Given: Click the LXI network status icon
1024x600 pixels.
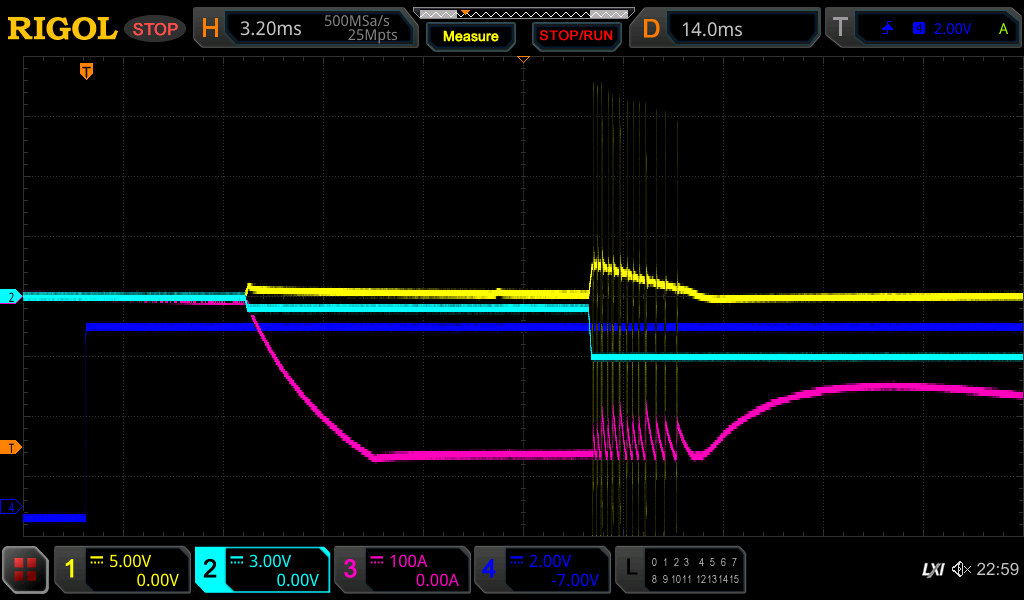Looking at the screenshot, I should point(932,569).
